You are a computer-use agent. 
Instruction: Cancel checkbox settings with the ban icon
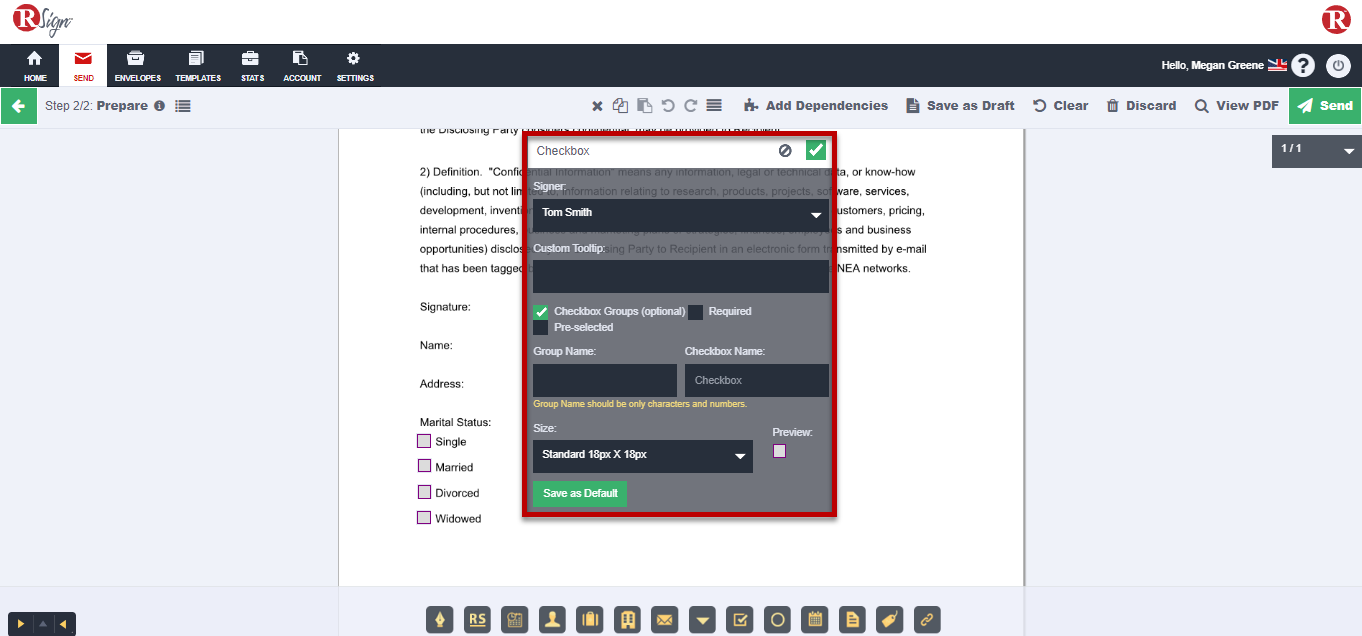[785, 151]
